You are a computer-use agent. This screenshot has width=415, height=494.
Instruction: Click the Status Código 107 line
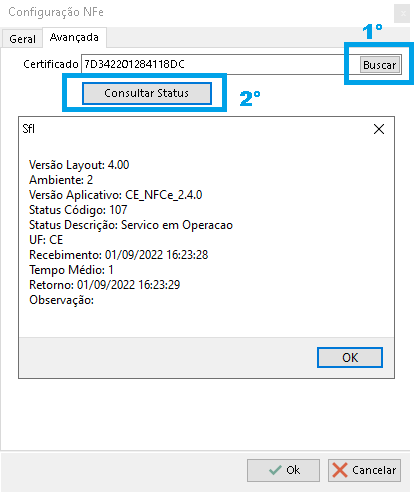coord(78,210)
